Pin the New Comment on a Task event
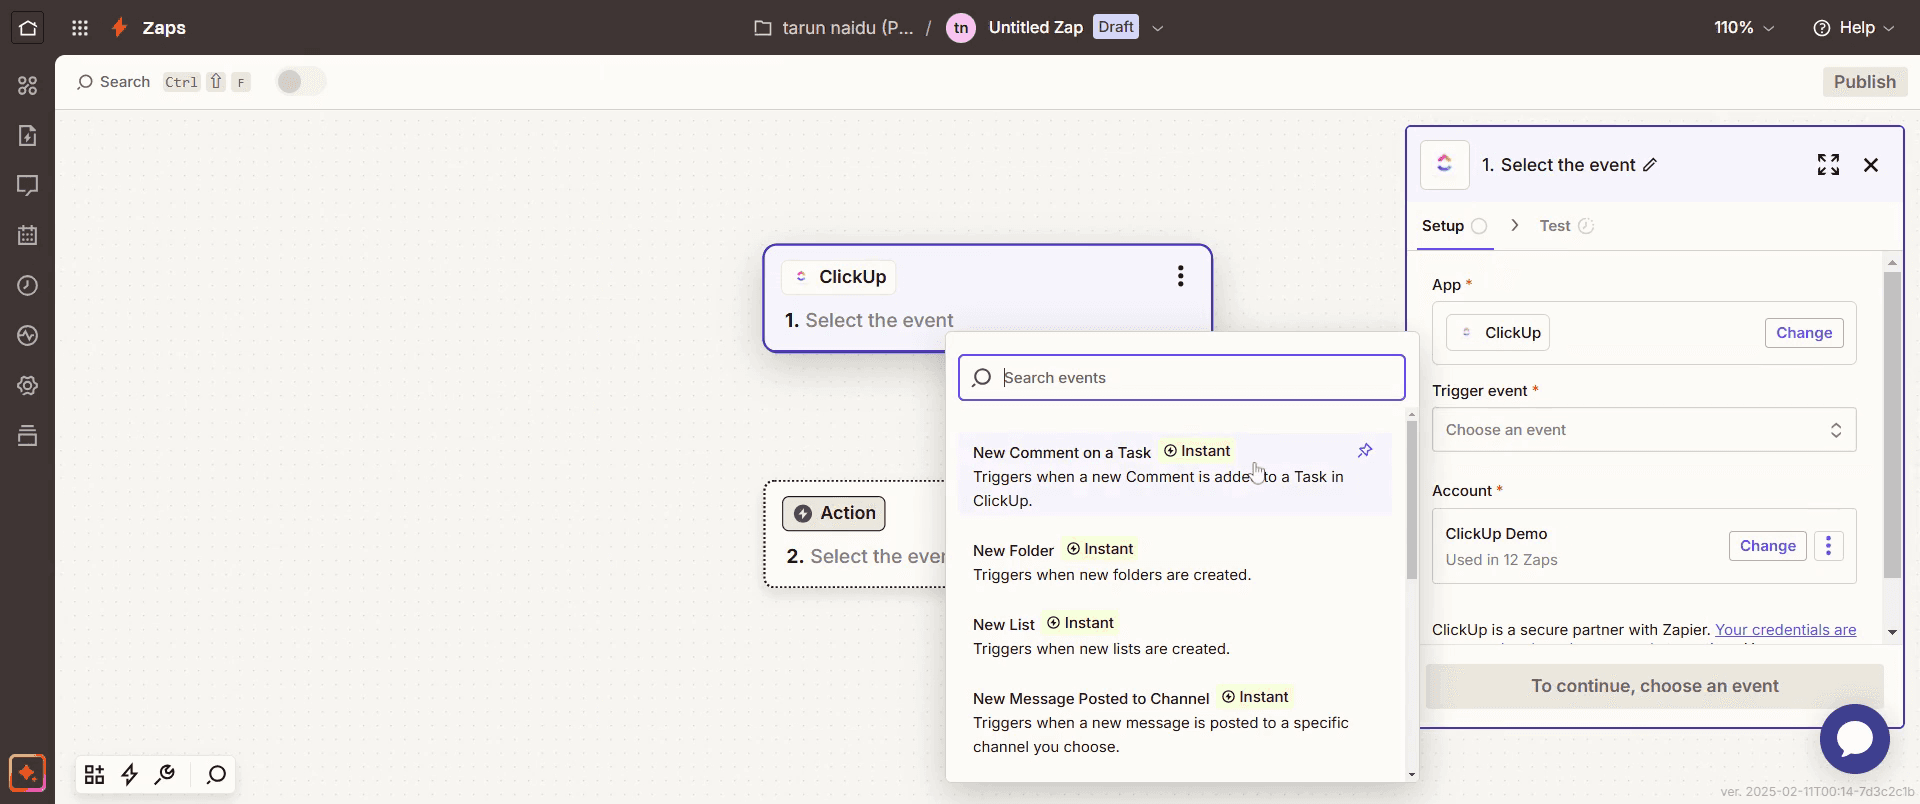Screen dimensions: 1920x804 1365,451
